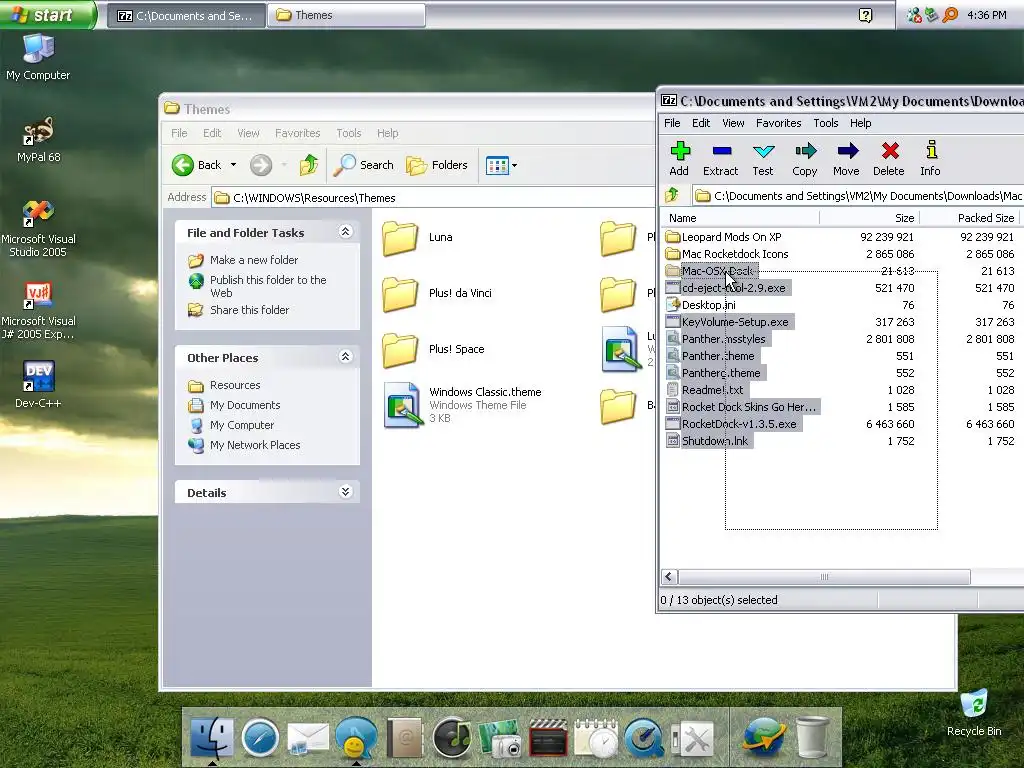Sort 7-Zip list by Packed Size column

(x=969, y=217)
